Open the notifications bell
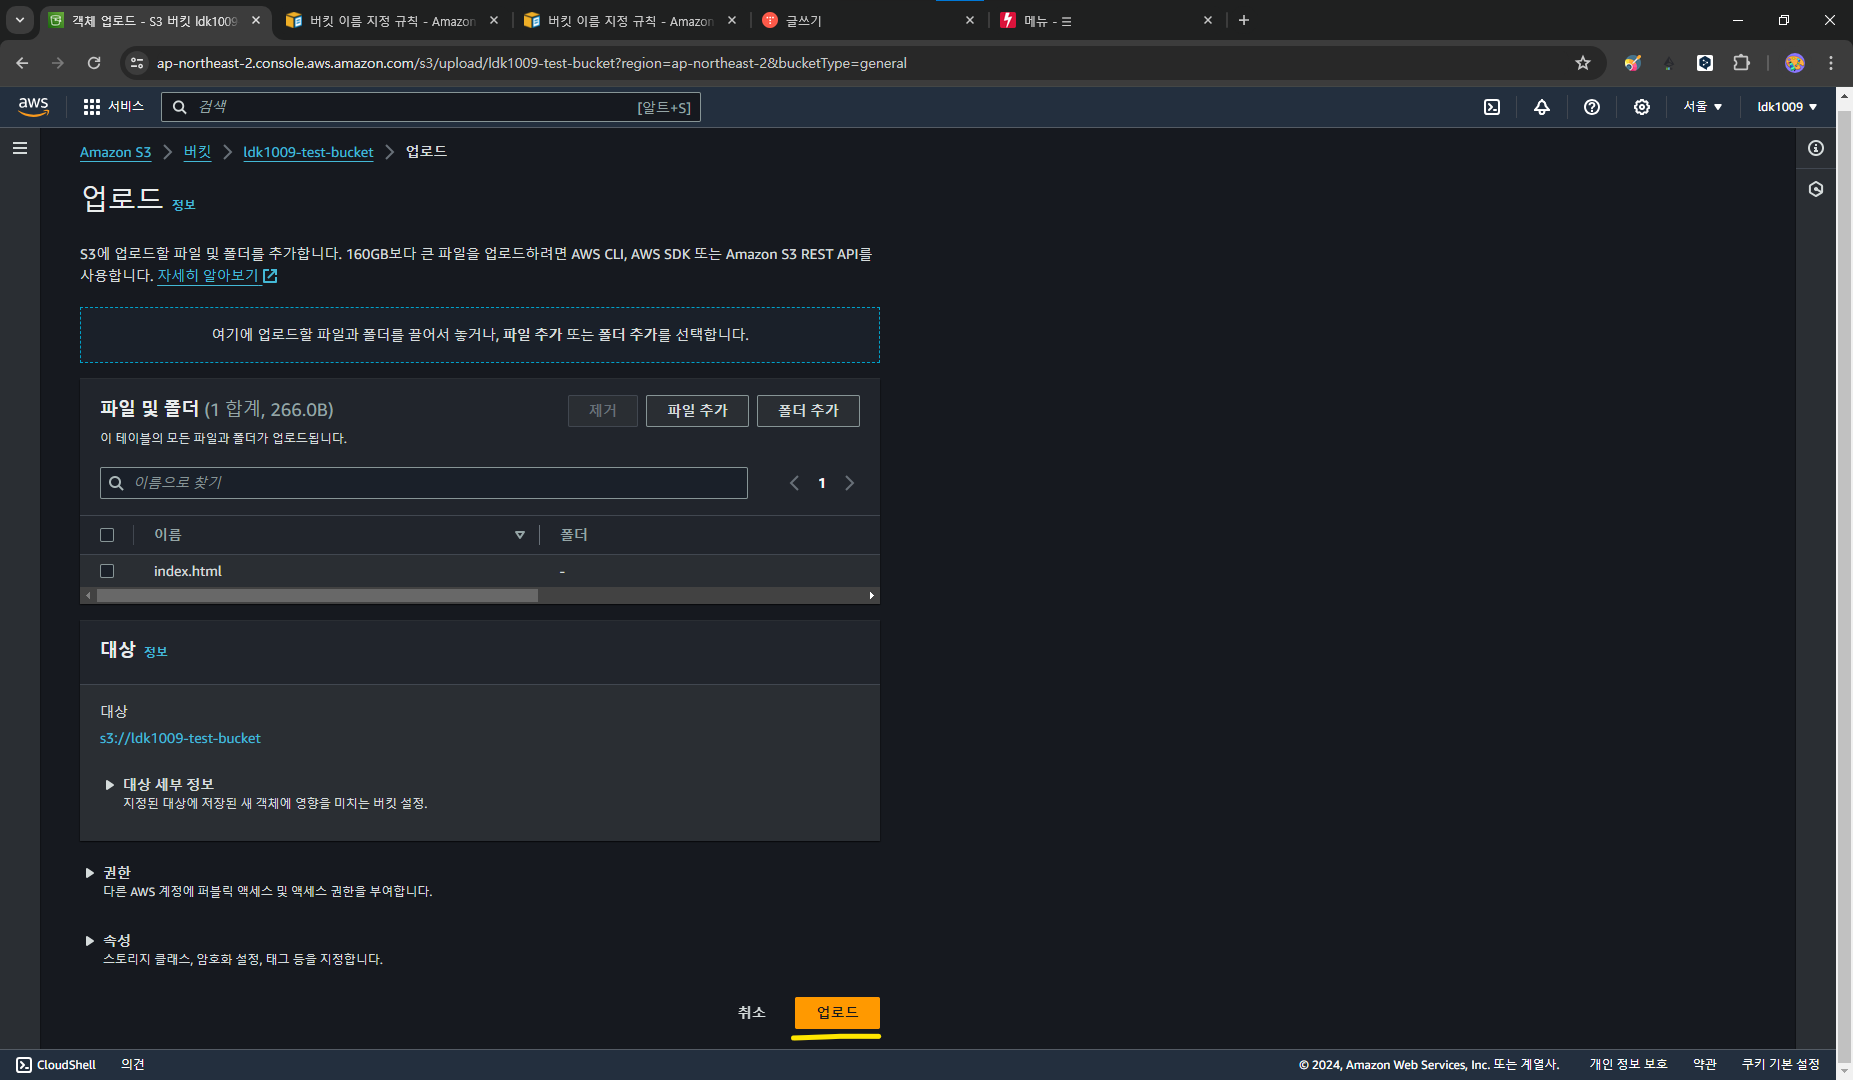Image resolution: width=1853 pixels, height=1080 pixels. (1542, 107)
